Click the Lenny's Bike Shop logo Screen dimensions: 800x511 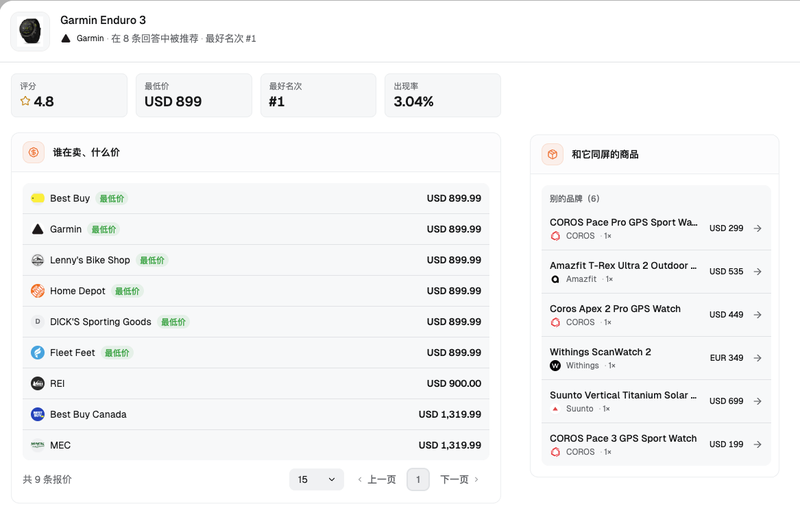38,260
